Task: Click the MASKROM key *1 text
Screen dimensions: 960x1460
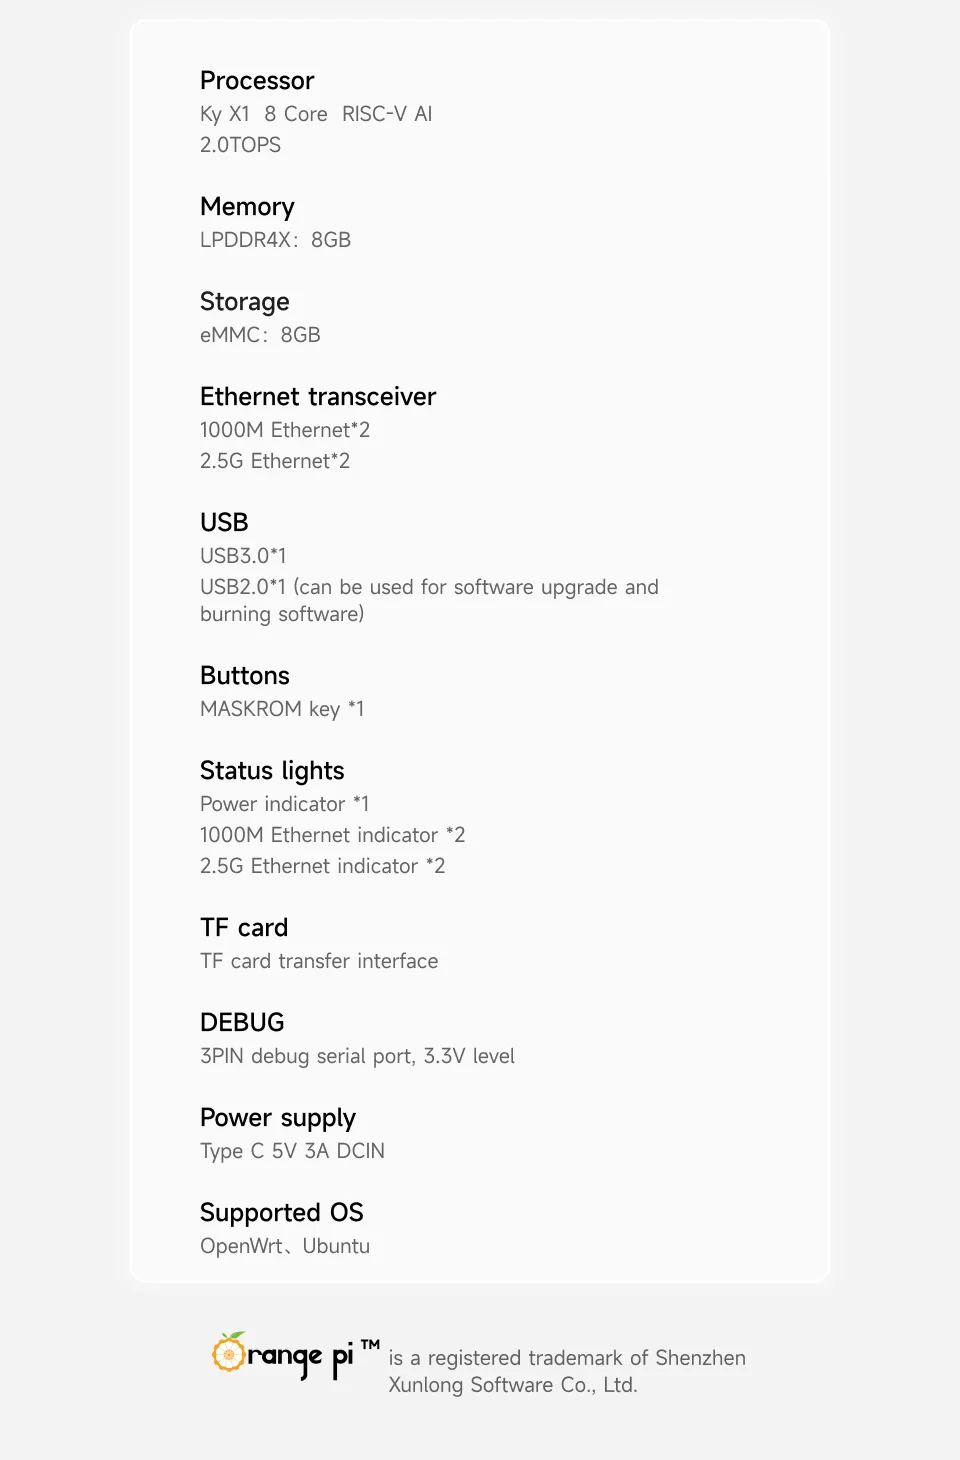Action: 282,709
